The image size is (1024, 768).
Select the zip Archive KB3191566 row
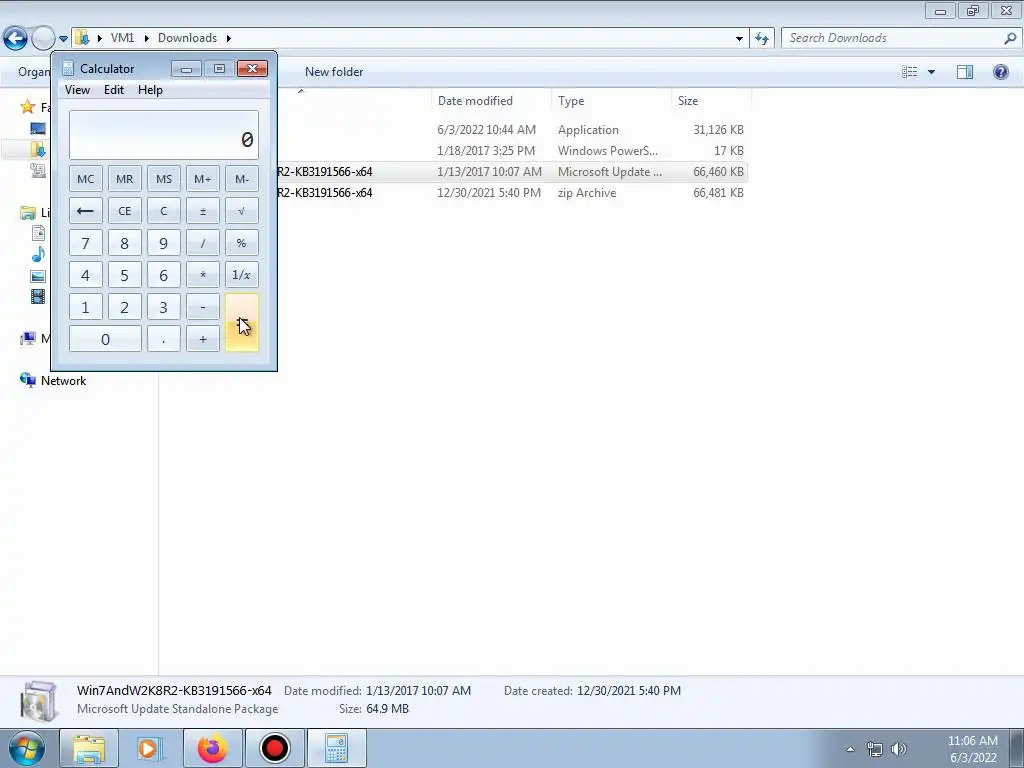[512, 193]
